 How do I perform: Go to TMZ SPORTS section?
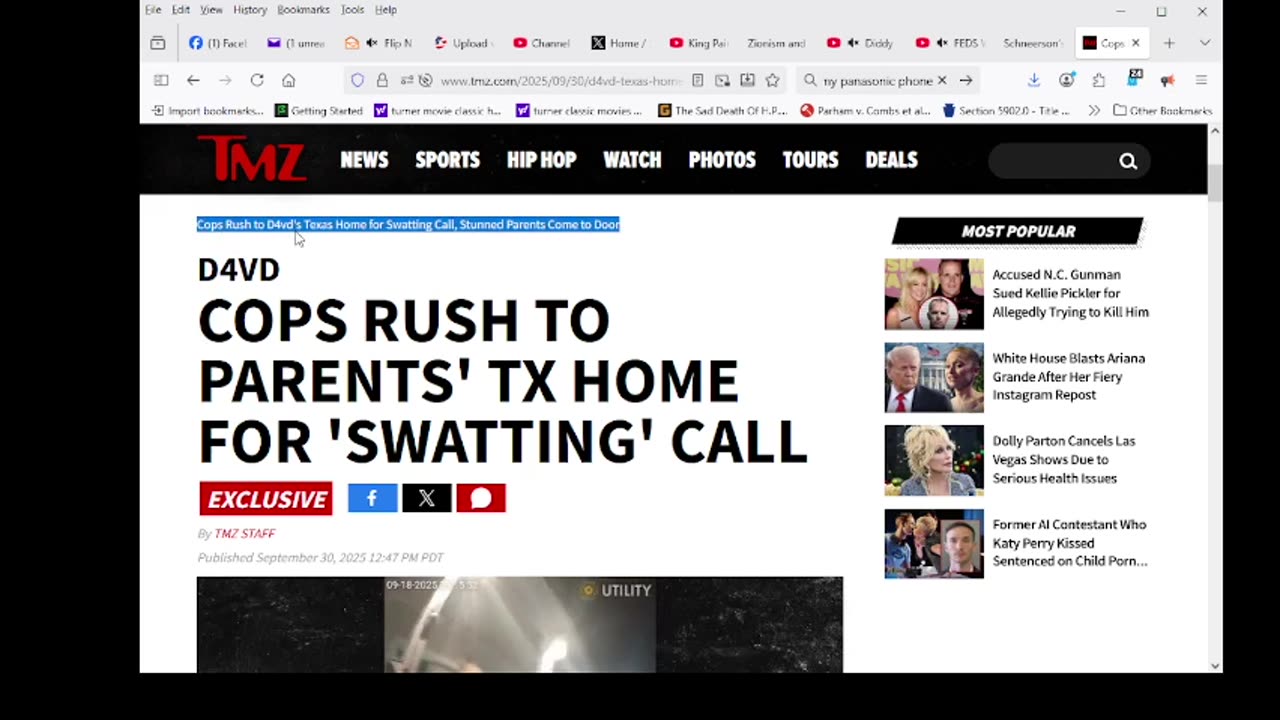[x=447, y=160]
